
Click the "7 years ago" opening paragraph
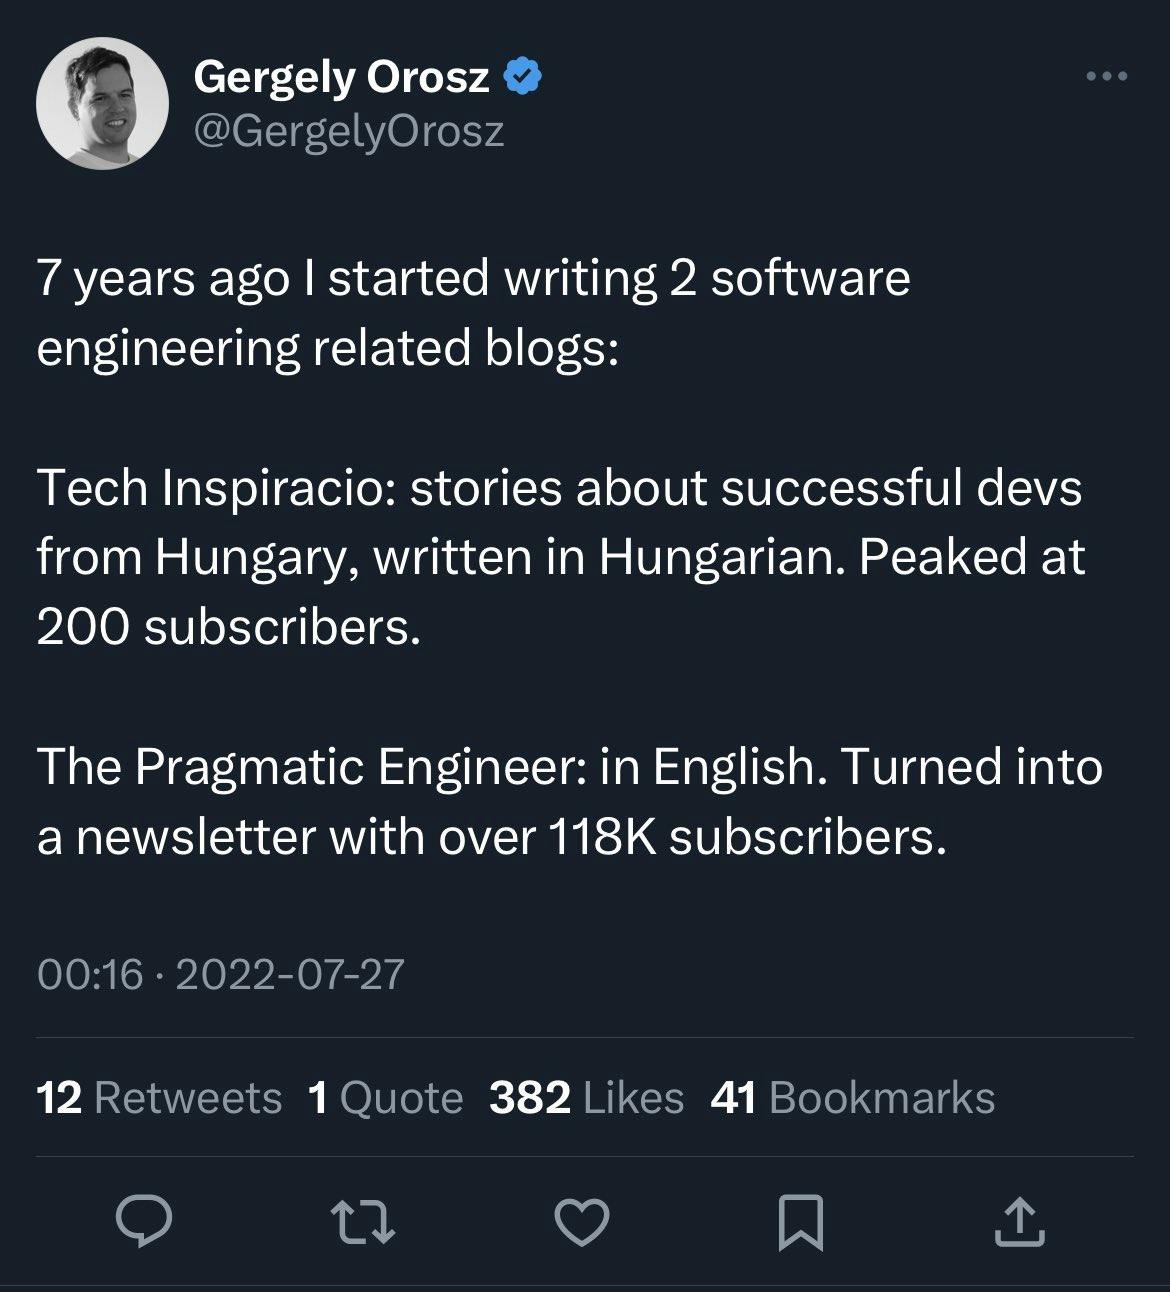[473, 312]
